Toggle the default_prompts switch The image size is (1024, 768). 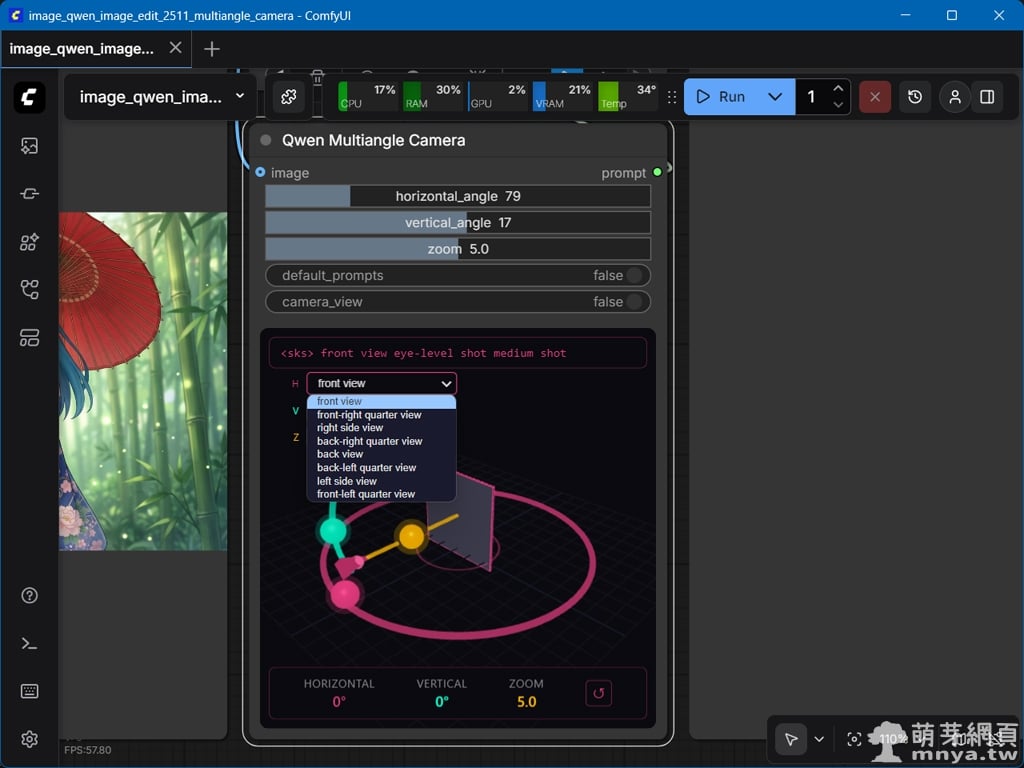click(x=635, y=276)
